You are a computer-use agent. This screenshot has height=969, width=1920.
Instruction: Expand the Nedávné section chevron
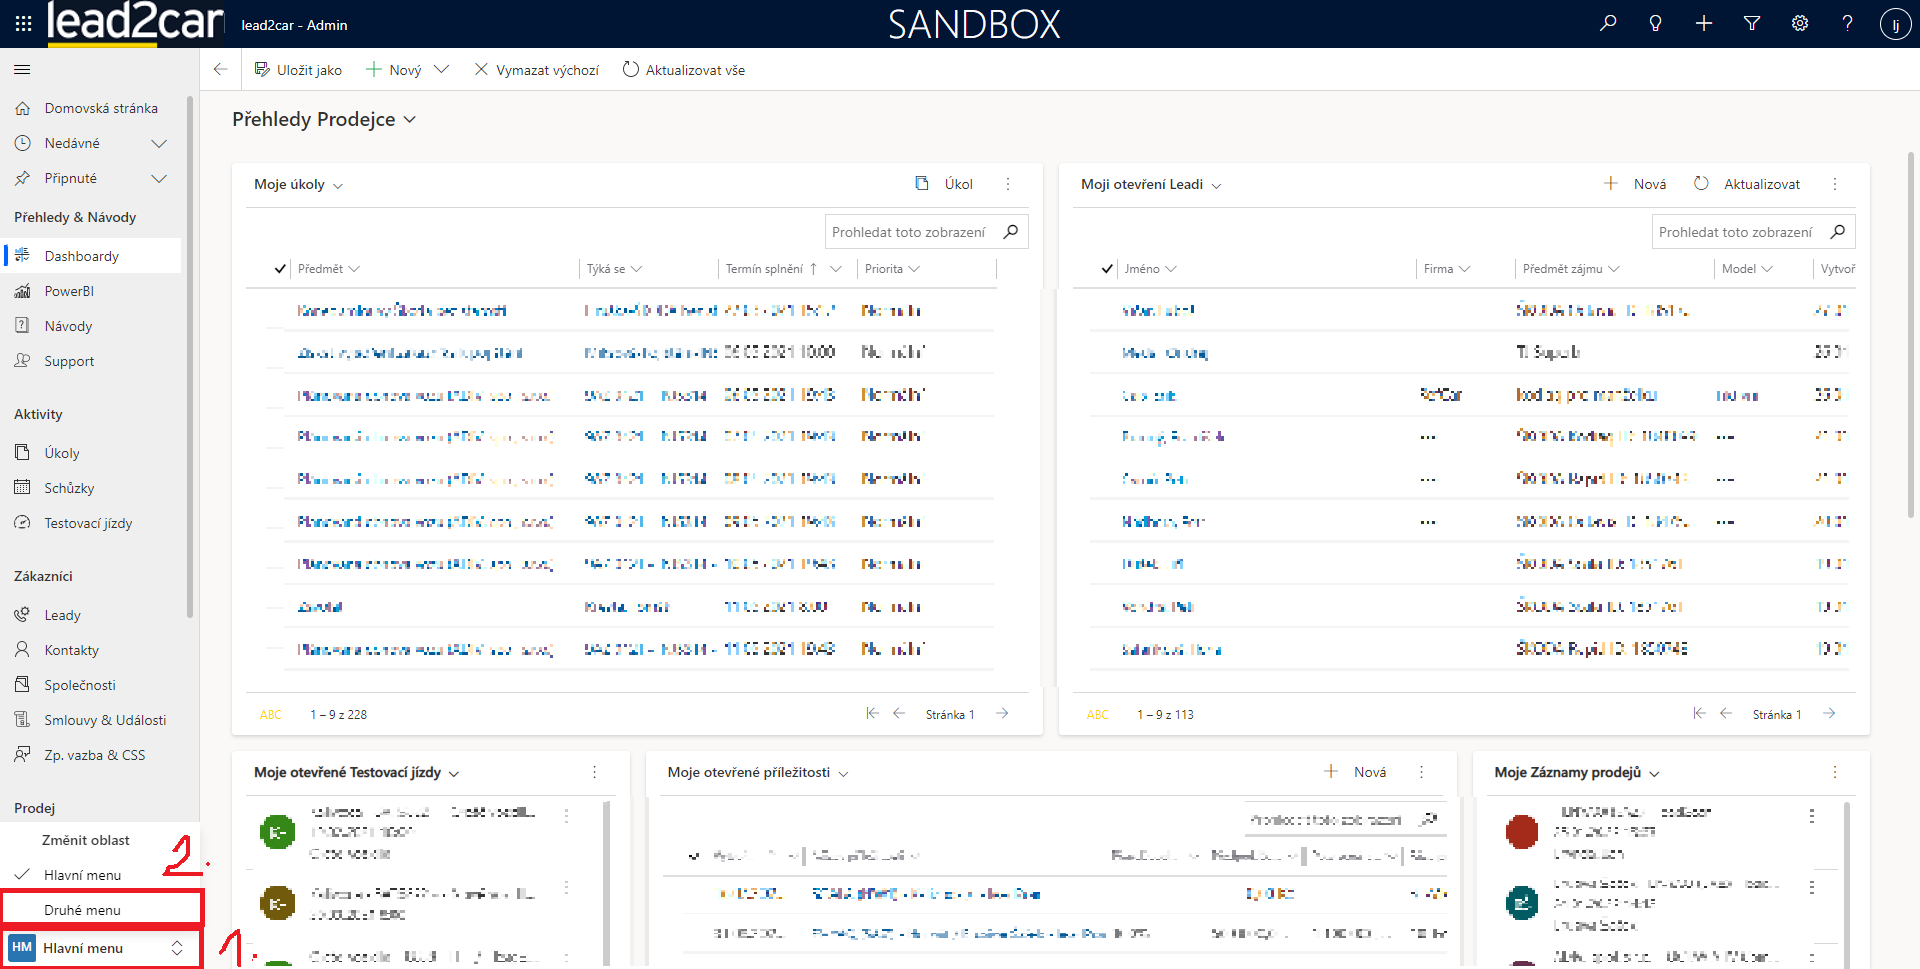159,144
